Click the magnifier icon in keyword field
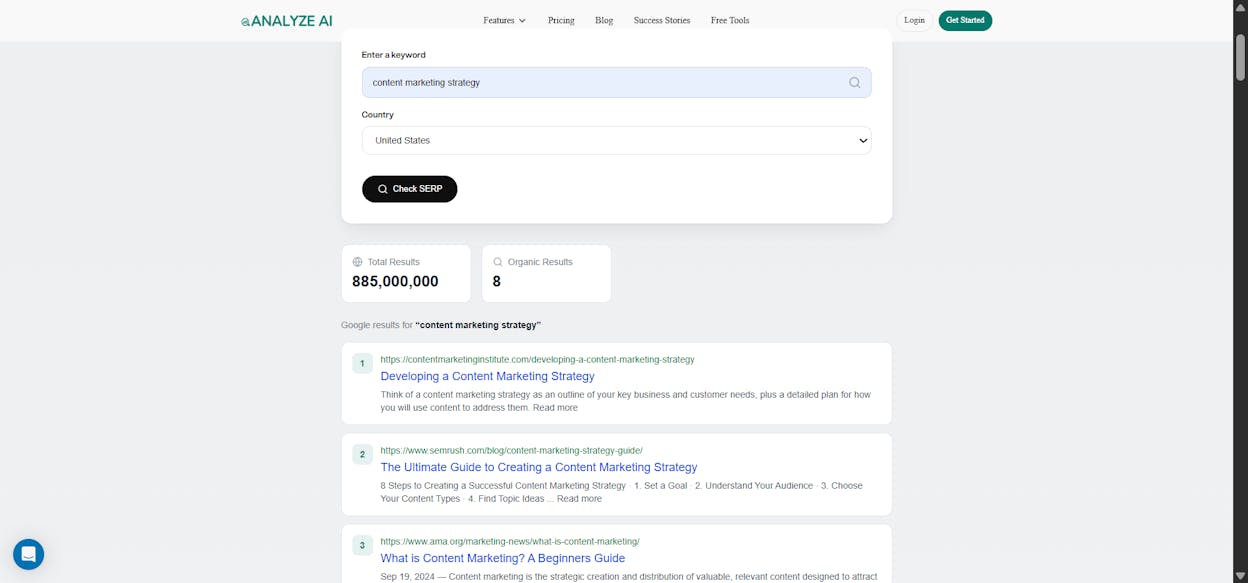This screenshot has width=1248, height=583. coord(854,82)
